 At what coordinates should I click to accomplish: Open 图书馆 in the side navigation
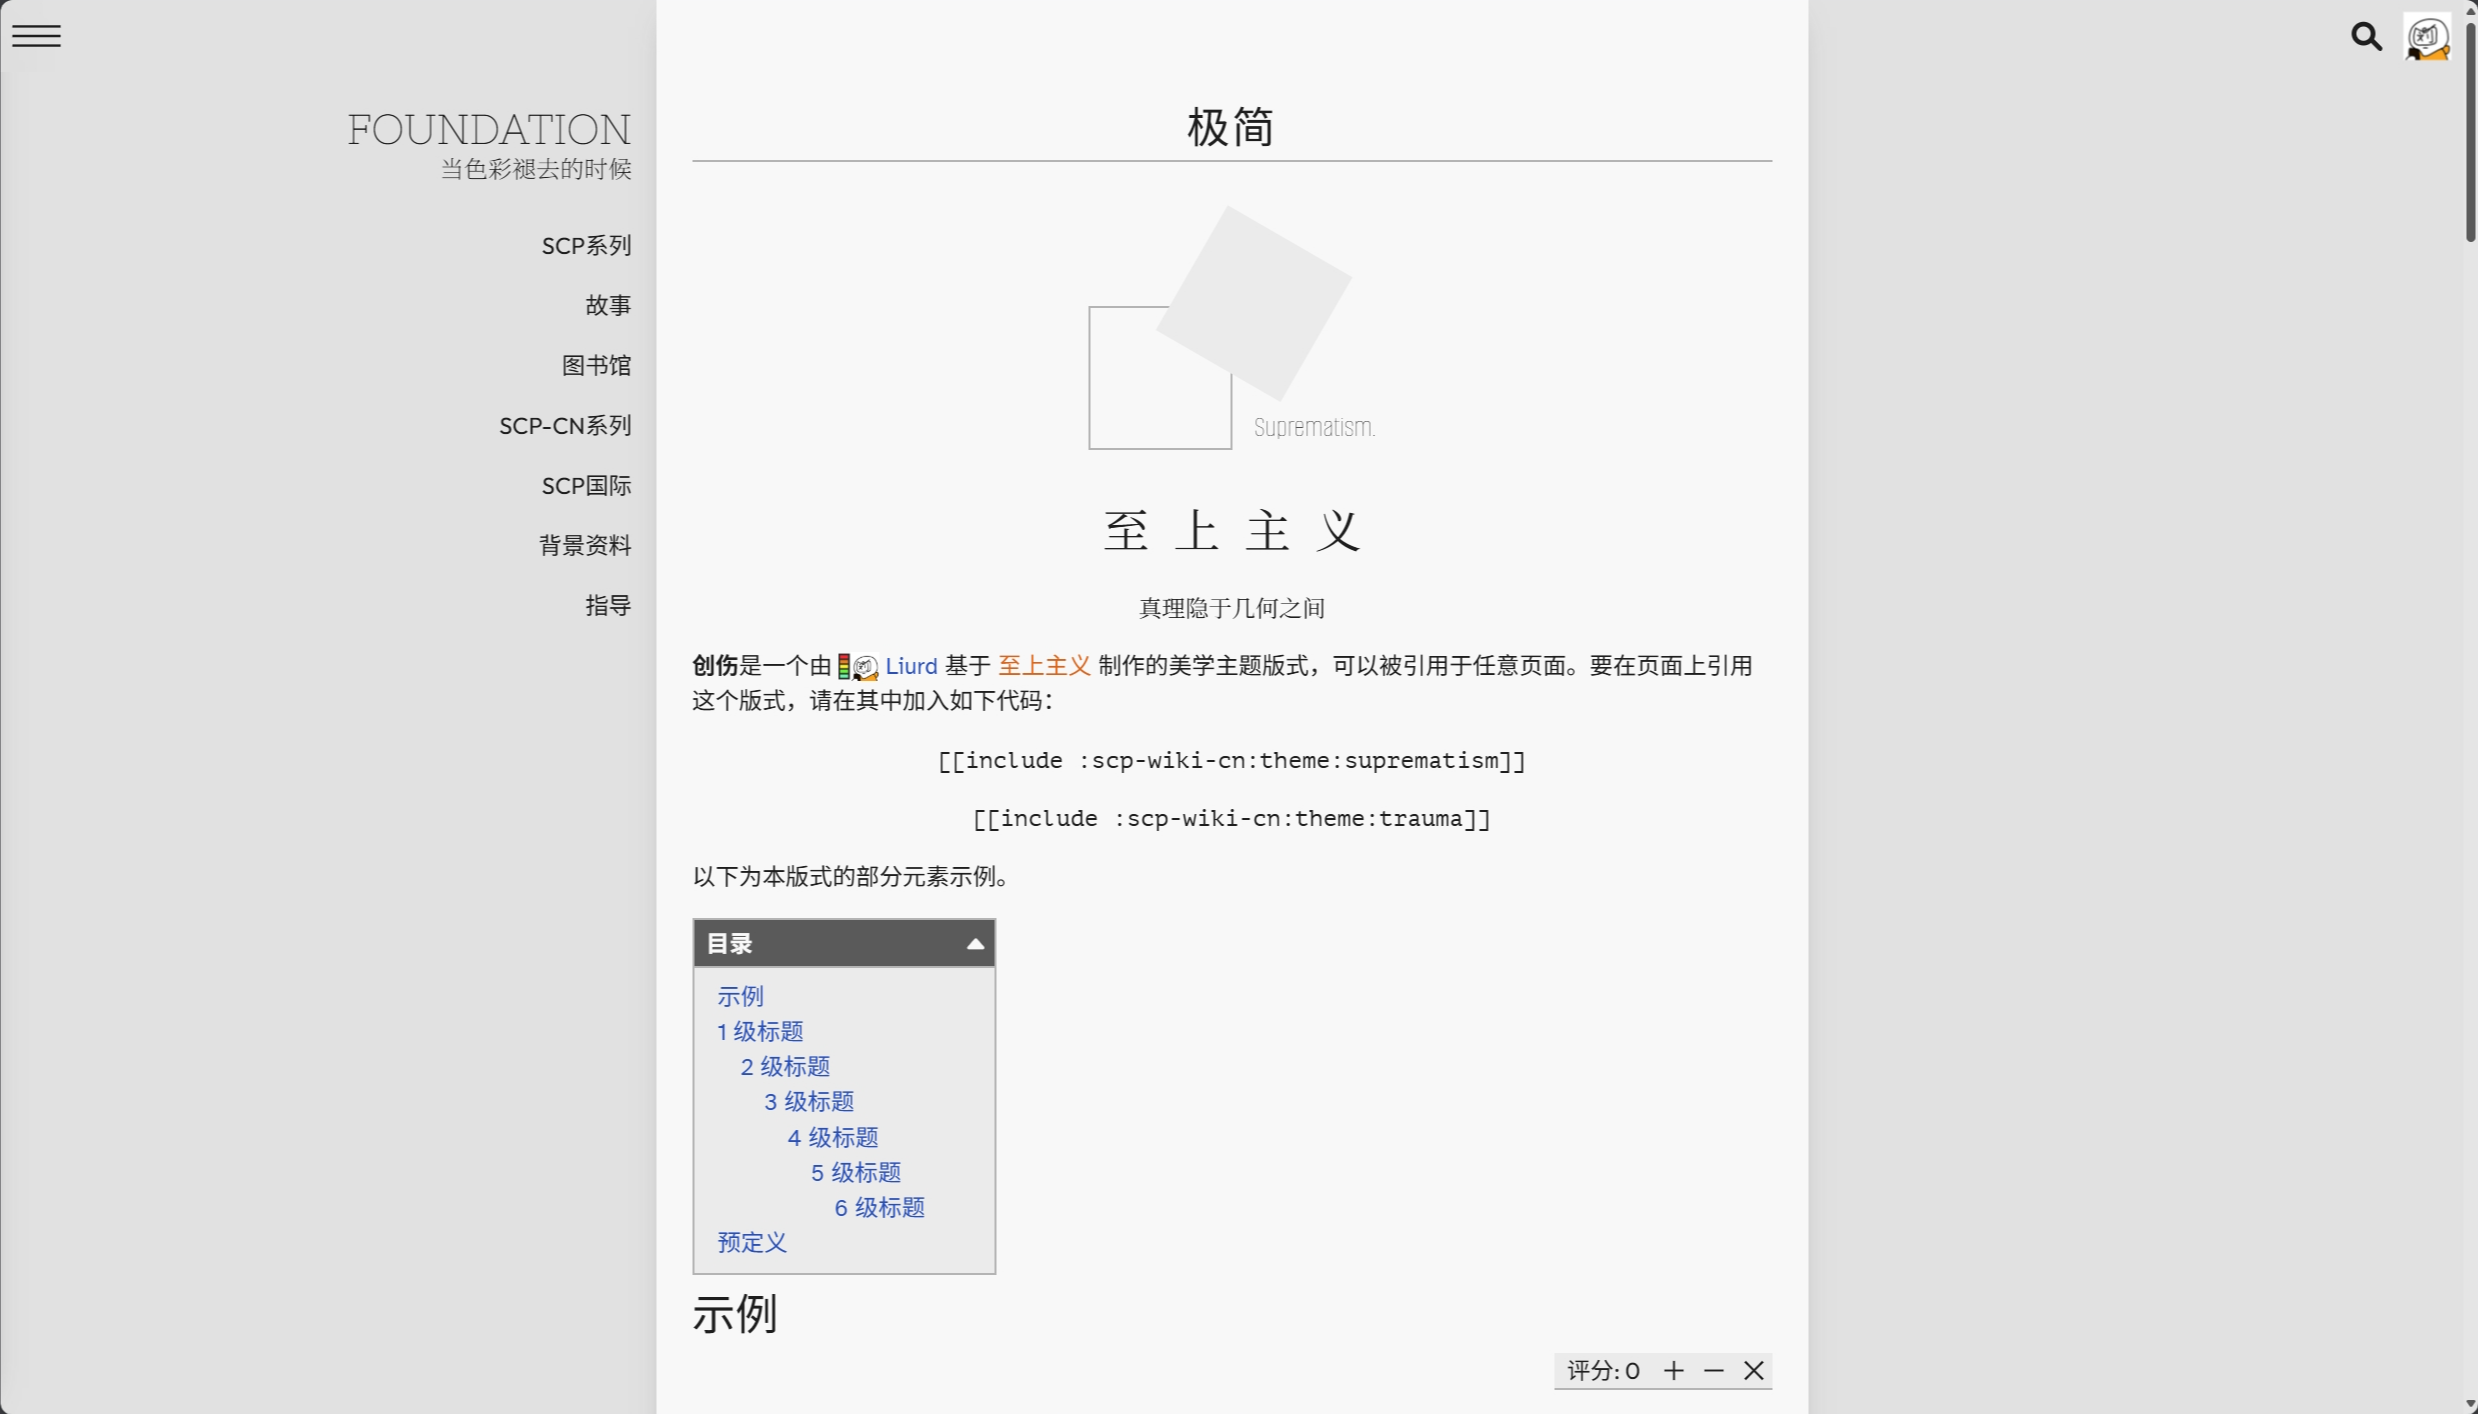(x=596, y=366)
